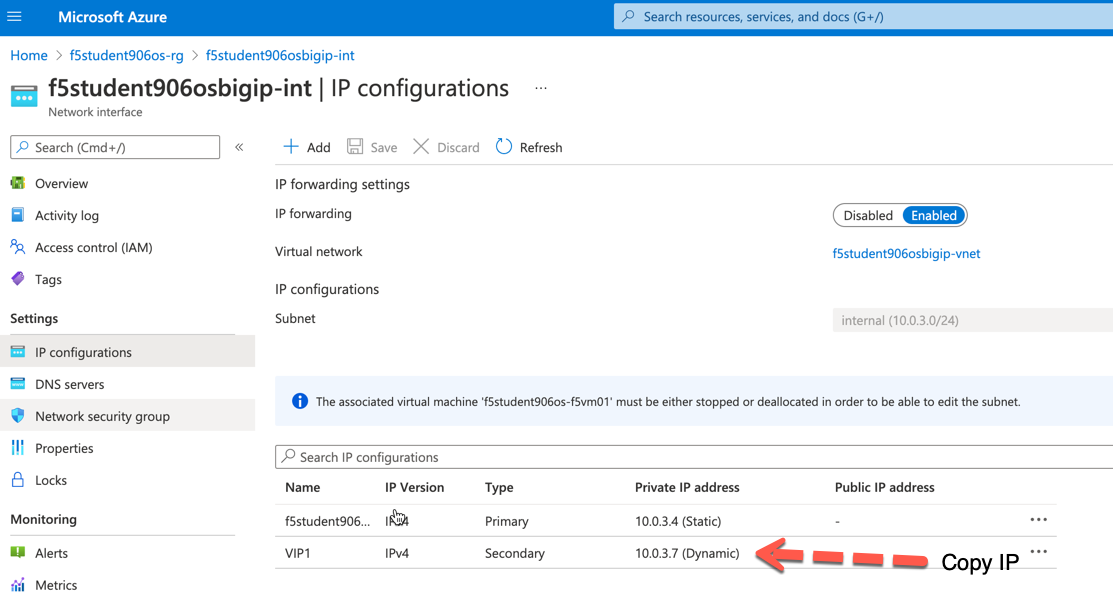Click the 10.0.3.7 (Dynamic) address cell
Screen dimensions: 1113x603
click(687, 553)
